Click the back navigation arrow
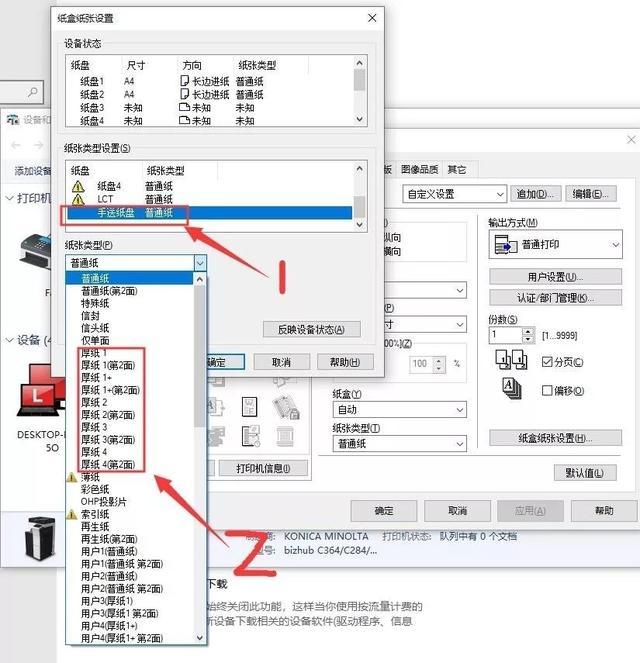Viewport: 640px width, 663px height. coord(16,145)
